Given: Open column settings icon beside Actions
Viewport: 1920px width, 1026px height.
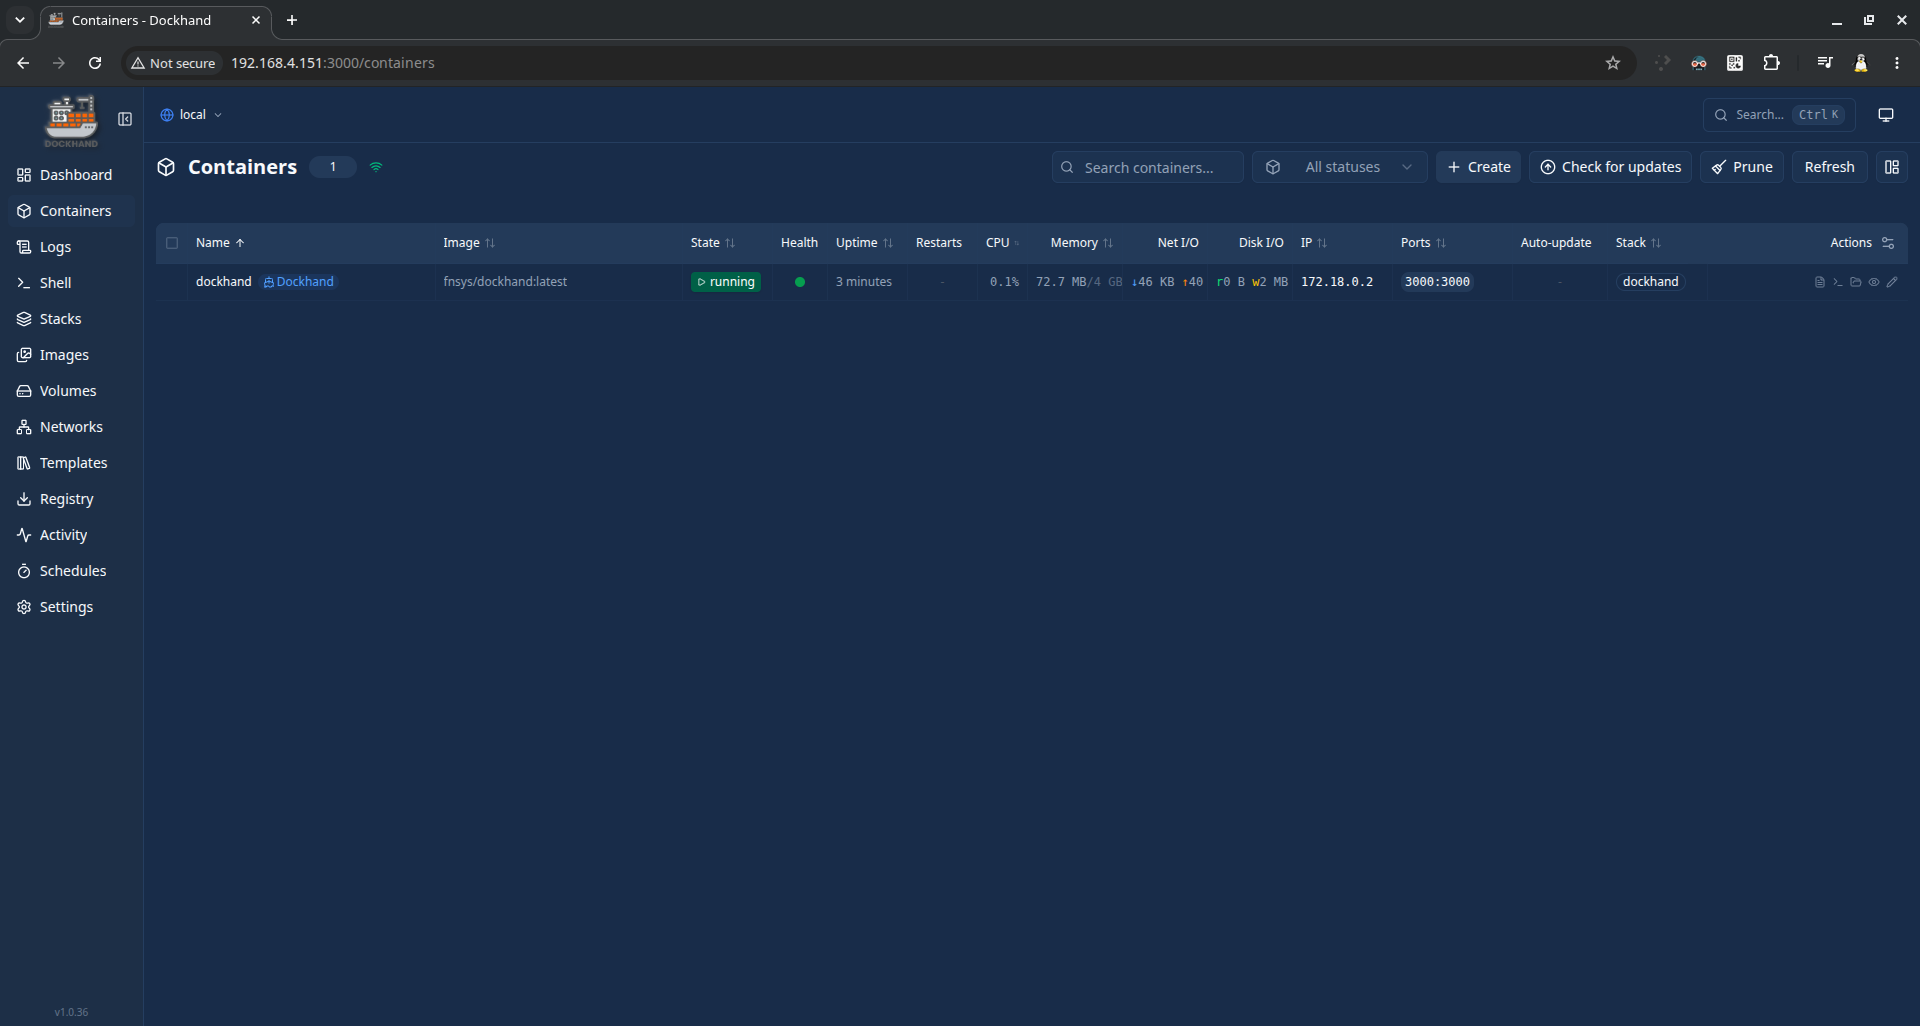Looking at the screenshot, I should (1888, 243).
